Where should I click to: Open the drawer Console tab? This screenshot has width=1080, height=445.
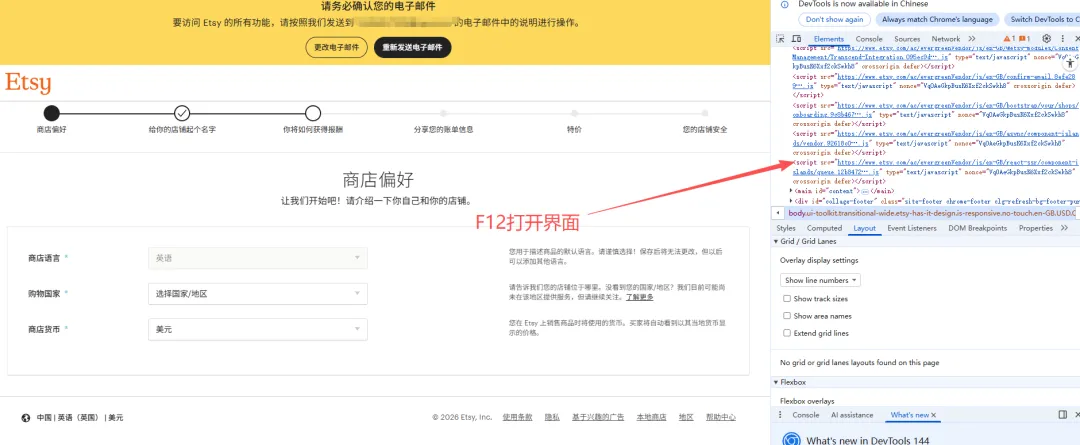(806, 415)
